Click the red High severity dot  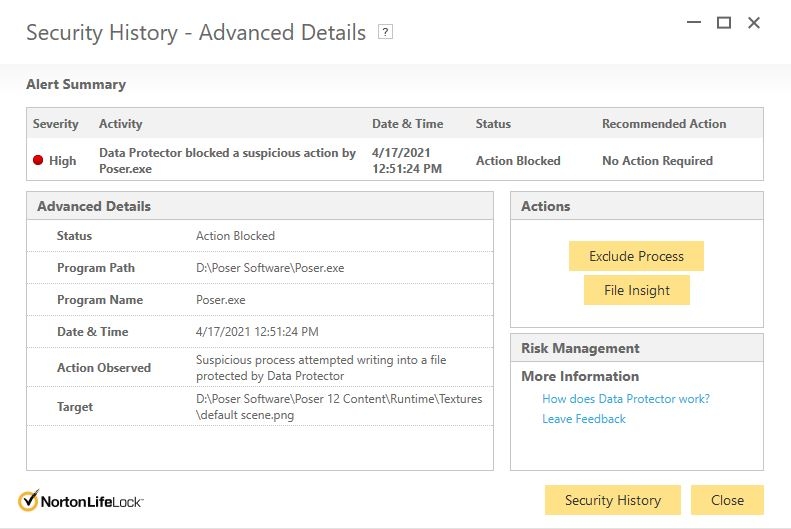38,160
